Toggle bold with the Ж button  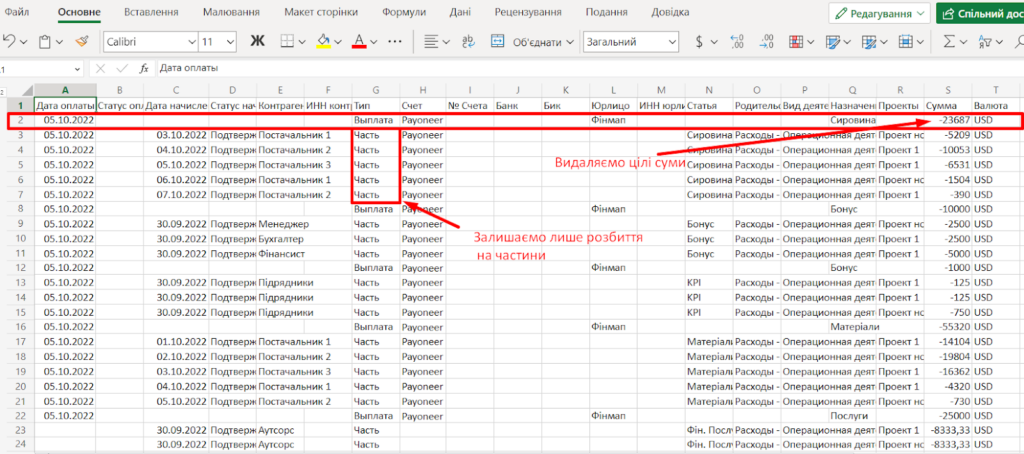click(257, 42)
